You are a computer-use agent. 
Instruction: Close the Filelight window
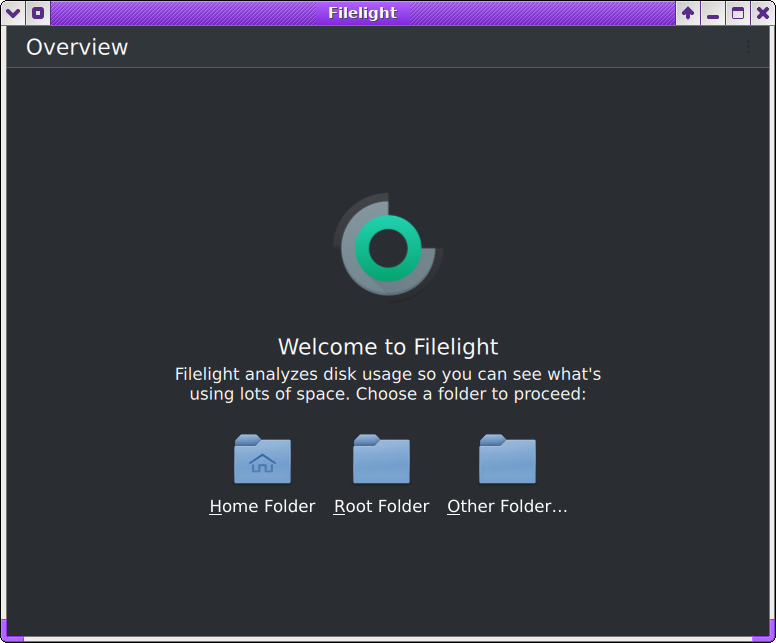[763, 13]
